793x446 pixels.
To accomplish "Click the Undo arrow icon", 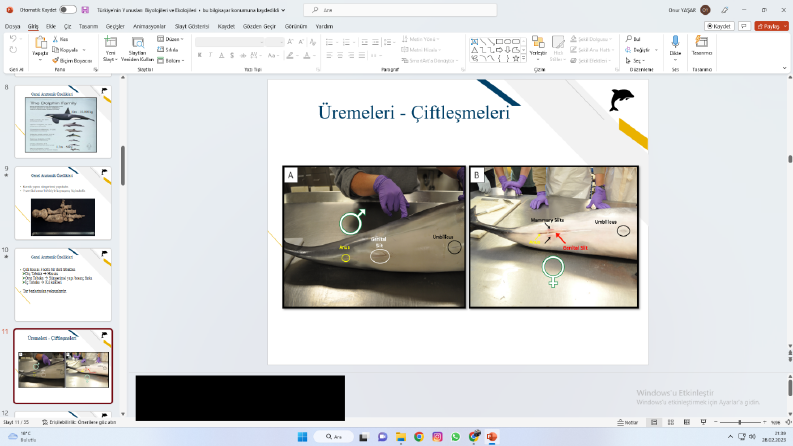I will coord(13,39).
